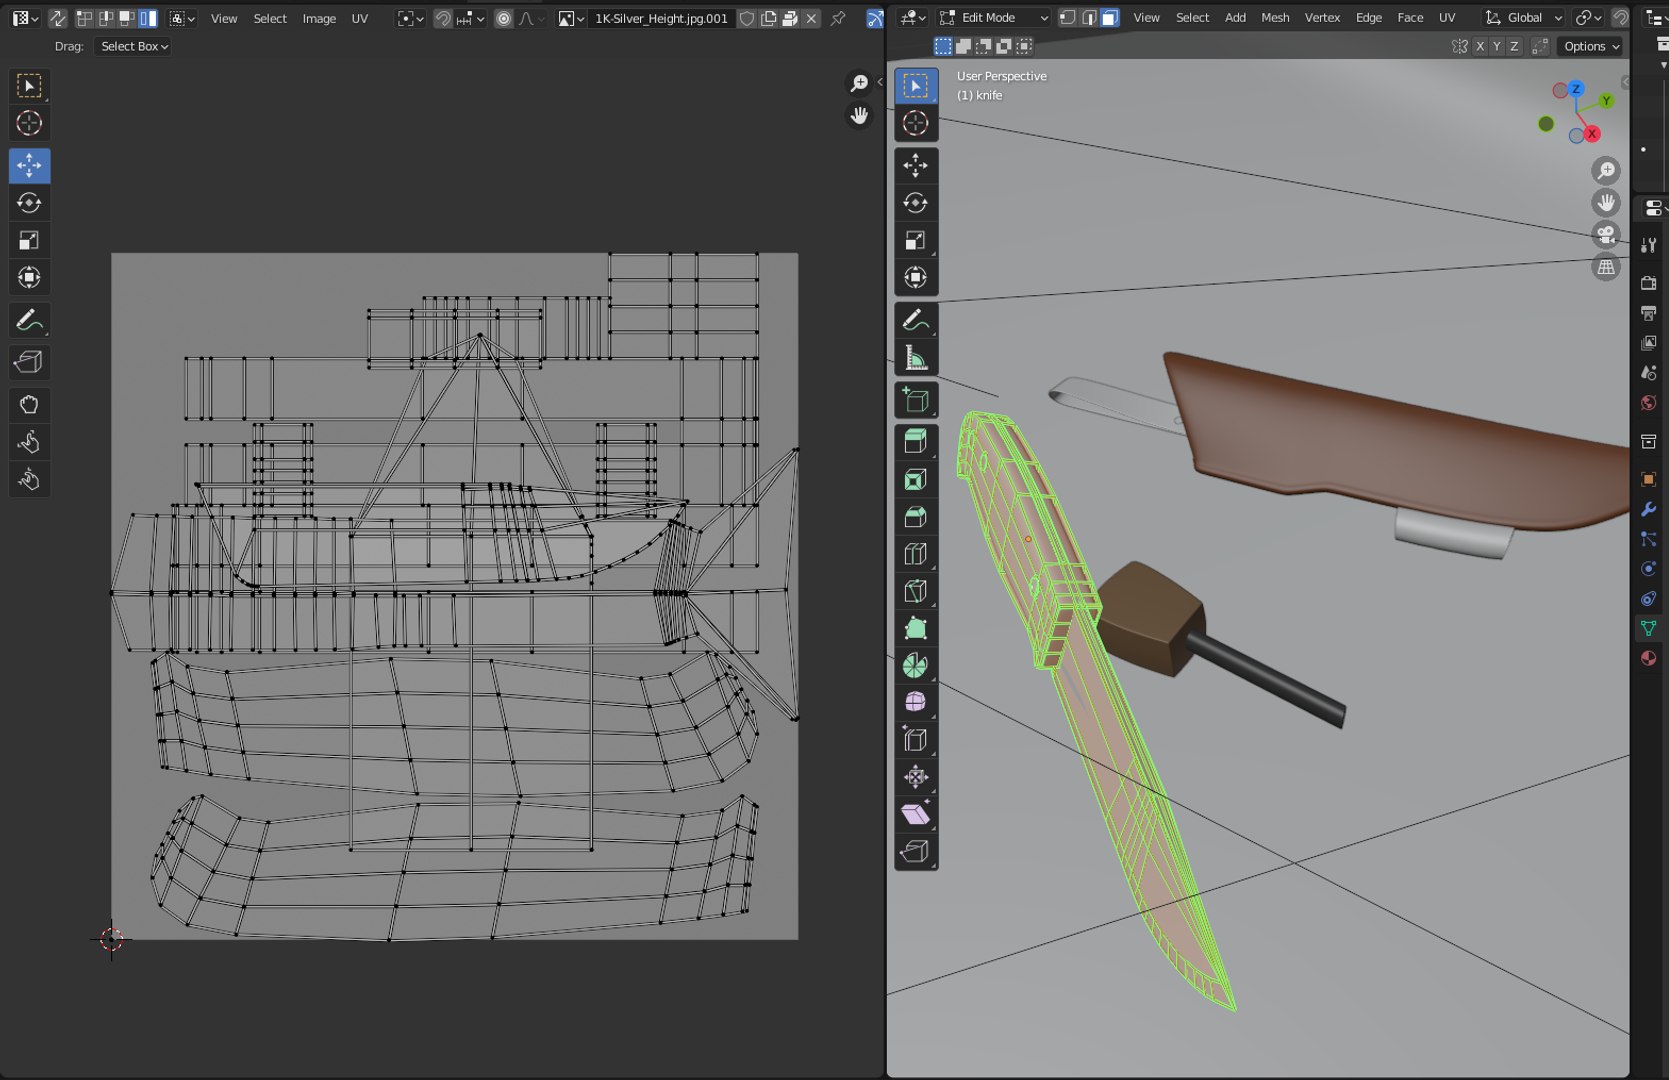Select the Poly Build tool
The height and width of the screenshot is (1080, 1669).
[915, 628]
